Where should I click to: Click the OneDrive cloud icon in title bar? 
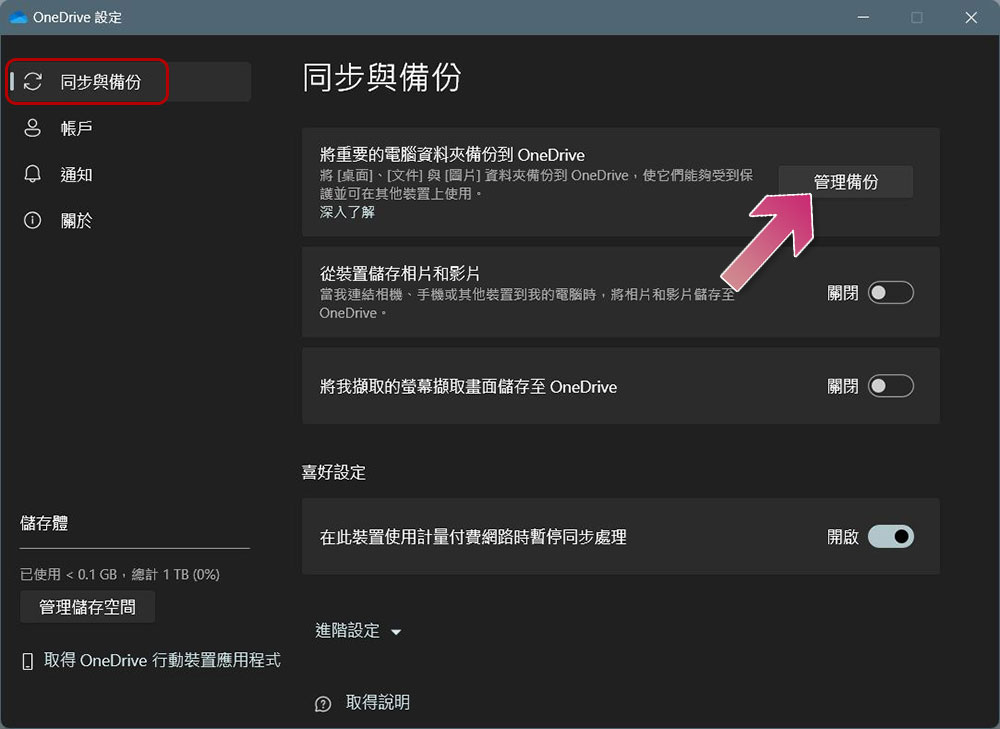coord(18,17)
